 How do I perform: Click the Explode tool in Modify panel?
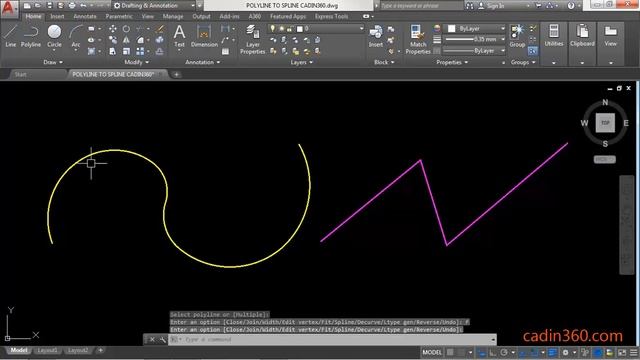(x=160, y=40)
